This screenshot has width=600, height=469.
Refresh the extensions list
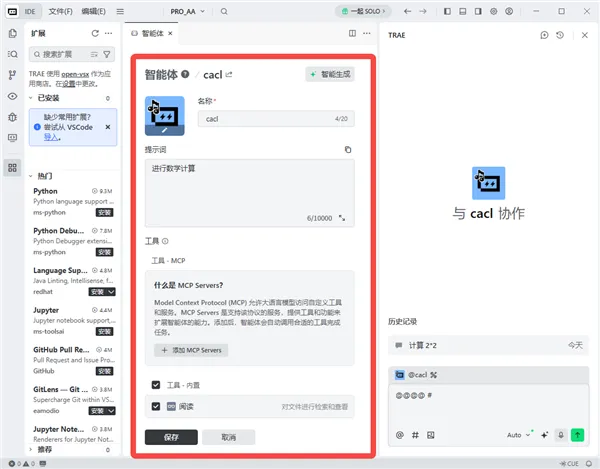(x=95, y=33)
